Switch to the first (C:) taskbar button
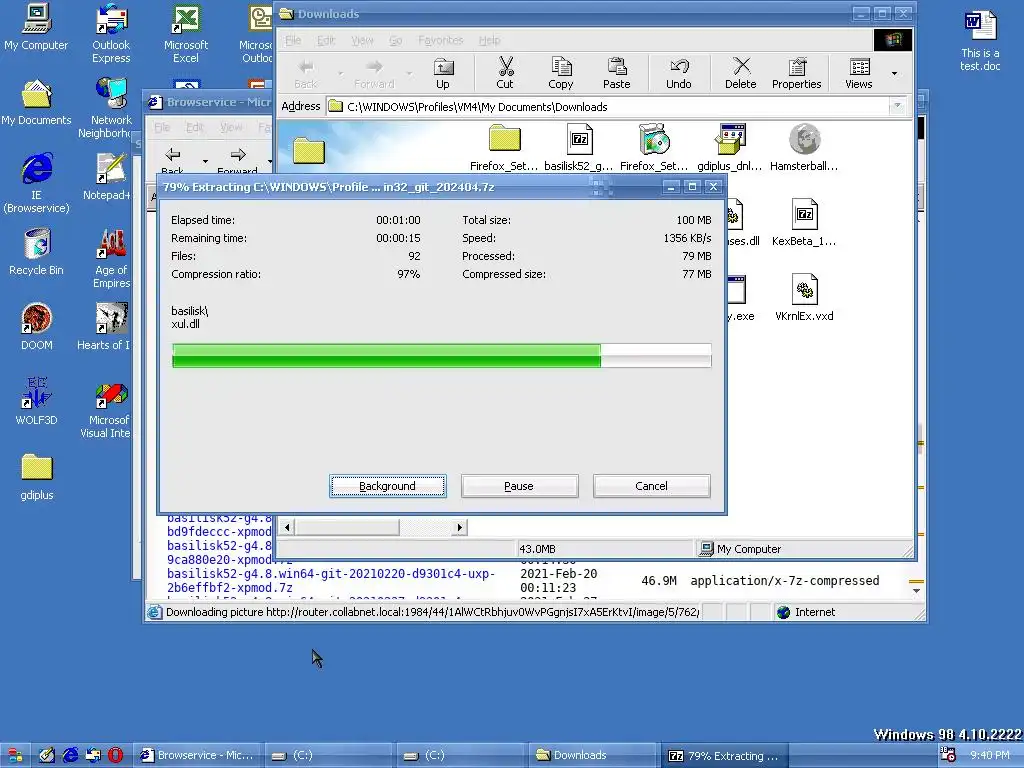Image resolution: width=1024 pixels, height=768 pixels. pos(328,756)
